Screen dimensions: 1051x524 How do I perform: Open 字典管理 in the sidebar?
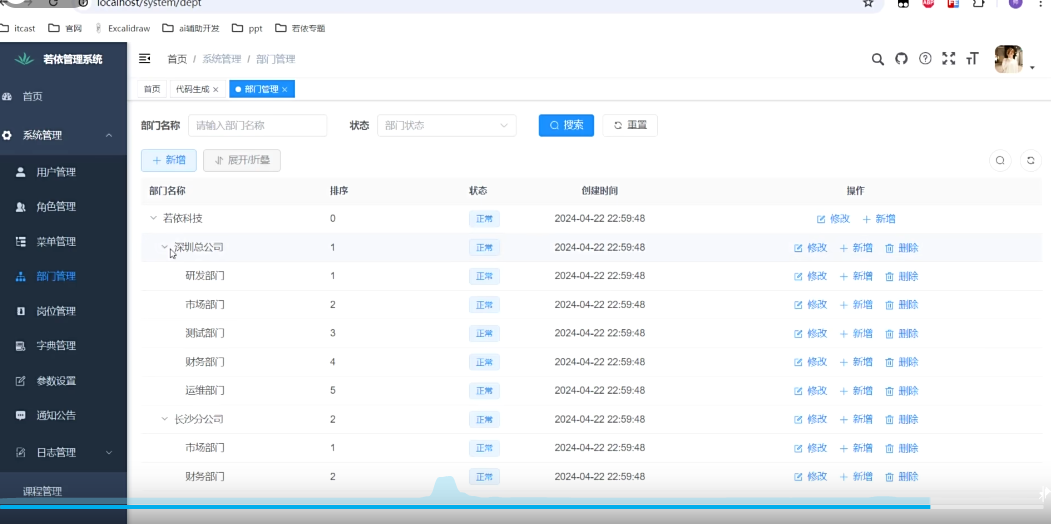[63, 346]
